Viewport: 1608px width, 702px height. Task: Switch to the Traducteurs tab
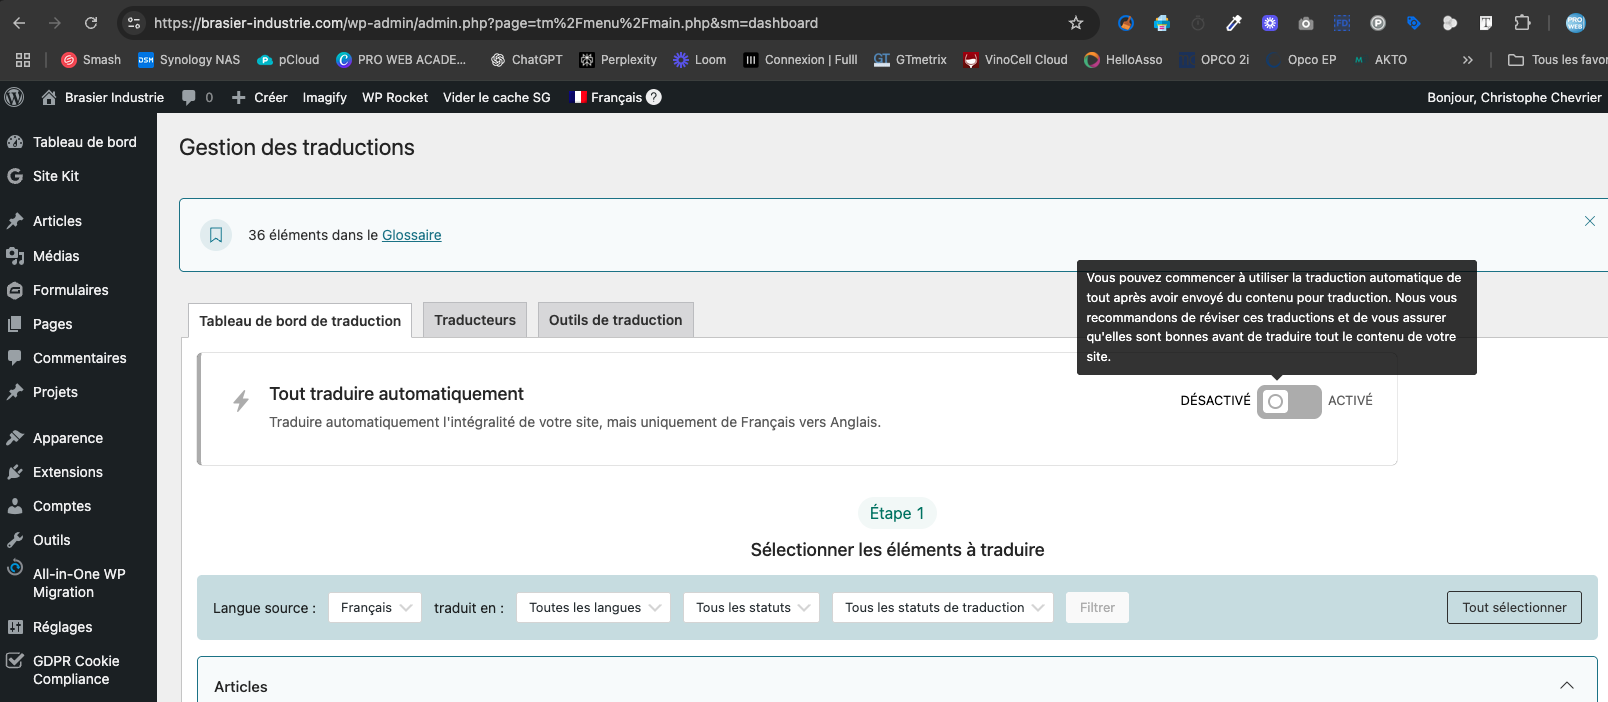pos(475,320)
